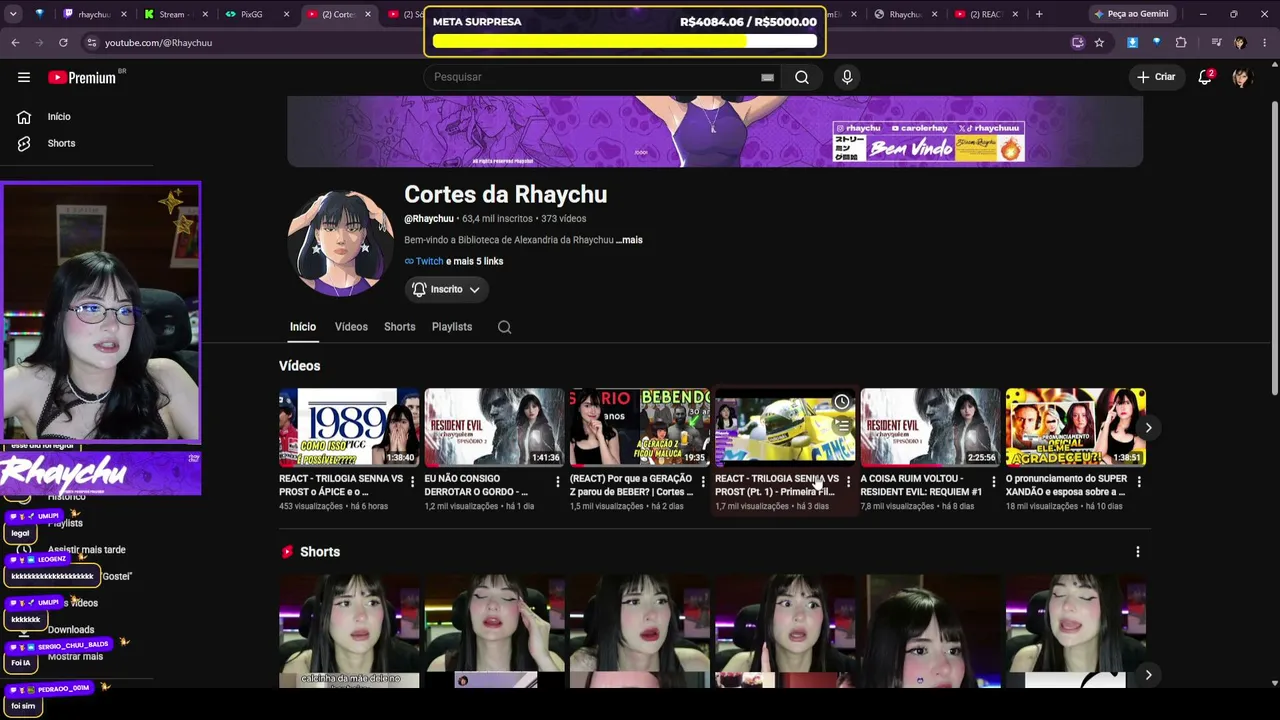The height and width of the screenshot is (720, 1280).
Task: Open options menu for 'SENNA VS PROST (Pt. 1)' video
Action: click(x=848, y=482)
